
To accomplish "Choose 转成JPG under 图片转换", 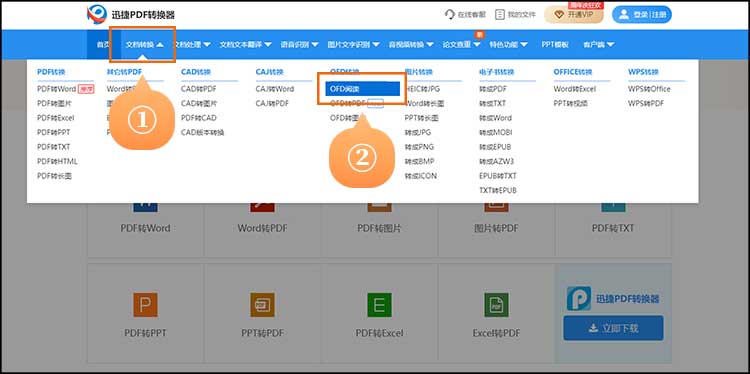I will [418, 132].
